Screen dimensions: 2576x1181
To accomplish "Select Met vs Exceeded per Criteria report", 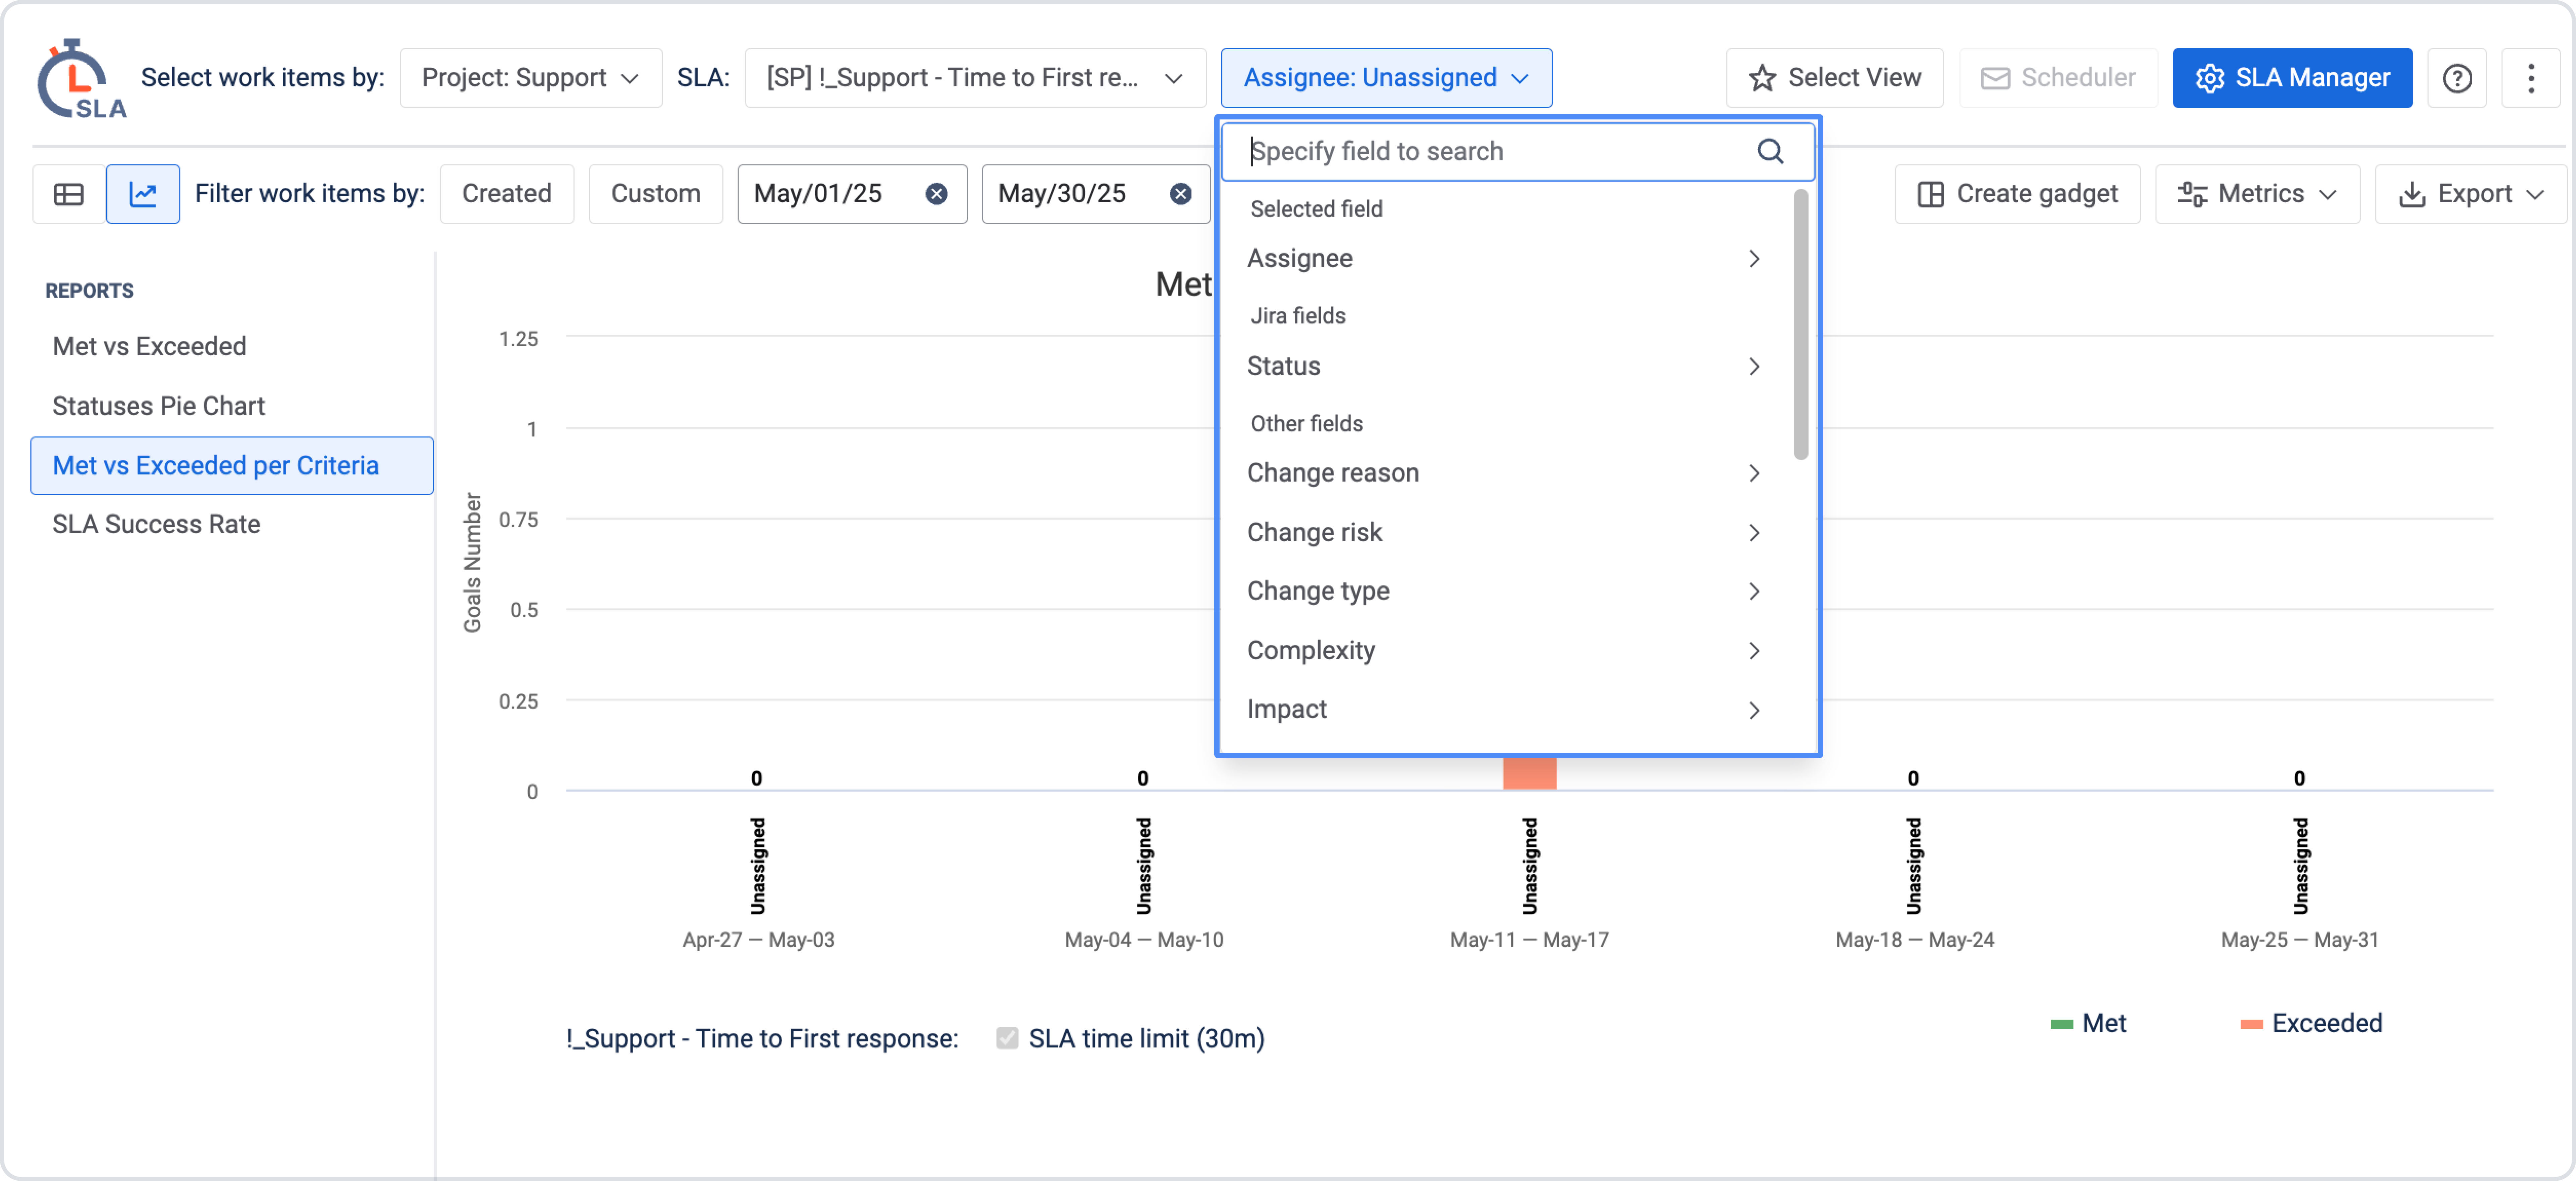I will pyautogui.click(x=232, y=466).
